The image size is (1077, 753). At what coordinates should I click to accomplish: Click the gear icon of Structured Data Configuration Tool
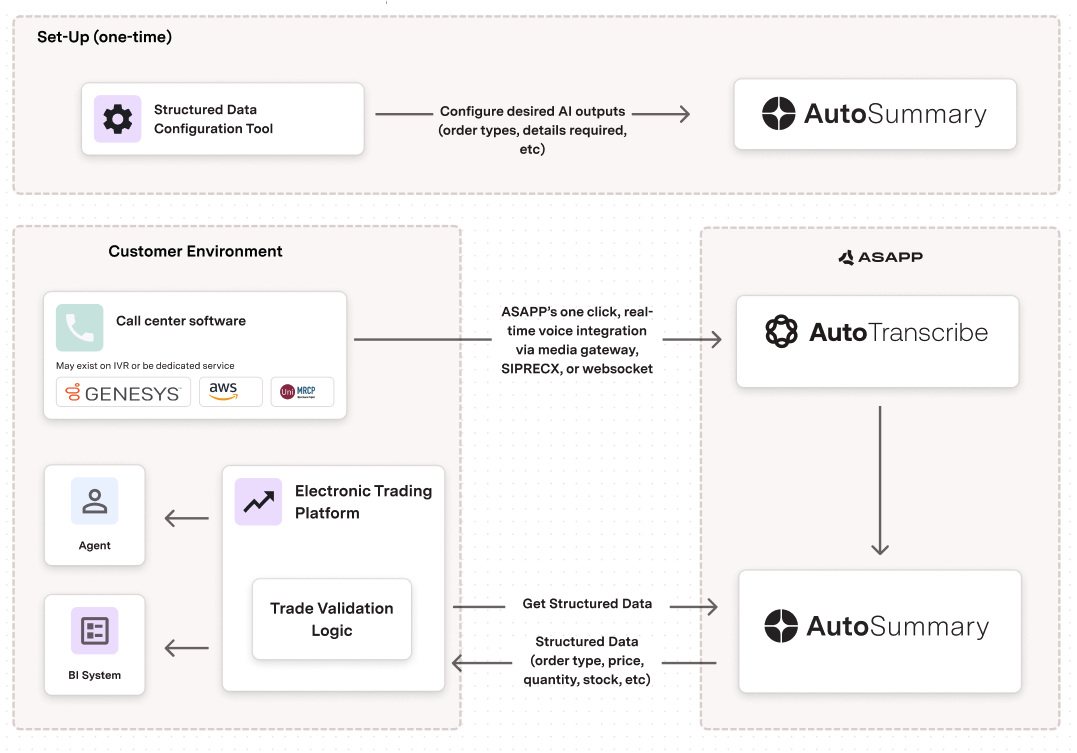(x=117, y=119)
